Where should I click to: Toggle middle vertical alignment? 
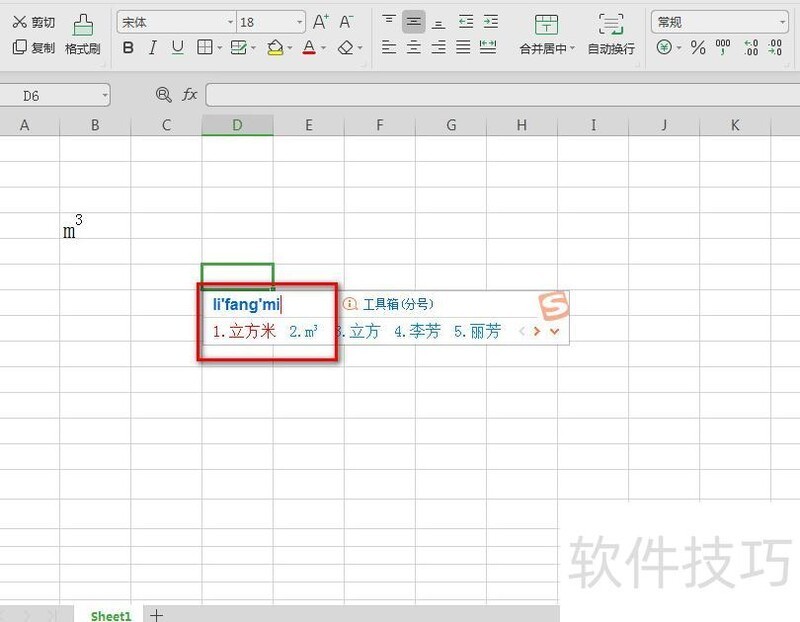[x=414, y=21]
